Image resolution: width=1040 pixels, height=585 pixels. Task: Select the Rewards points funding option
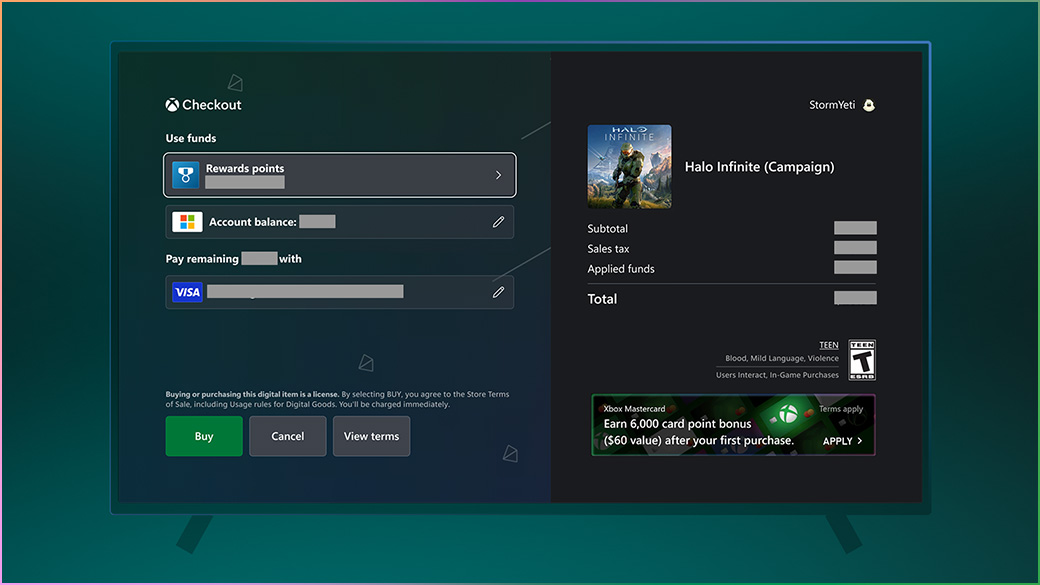coord(340,174)
